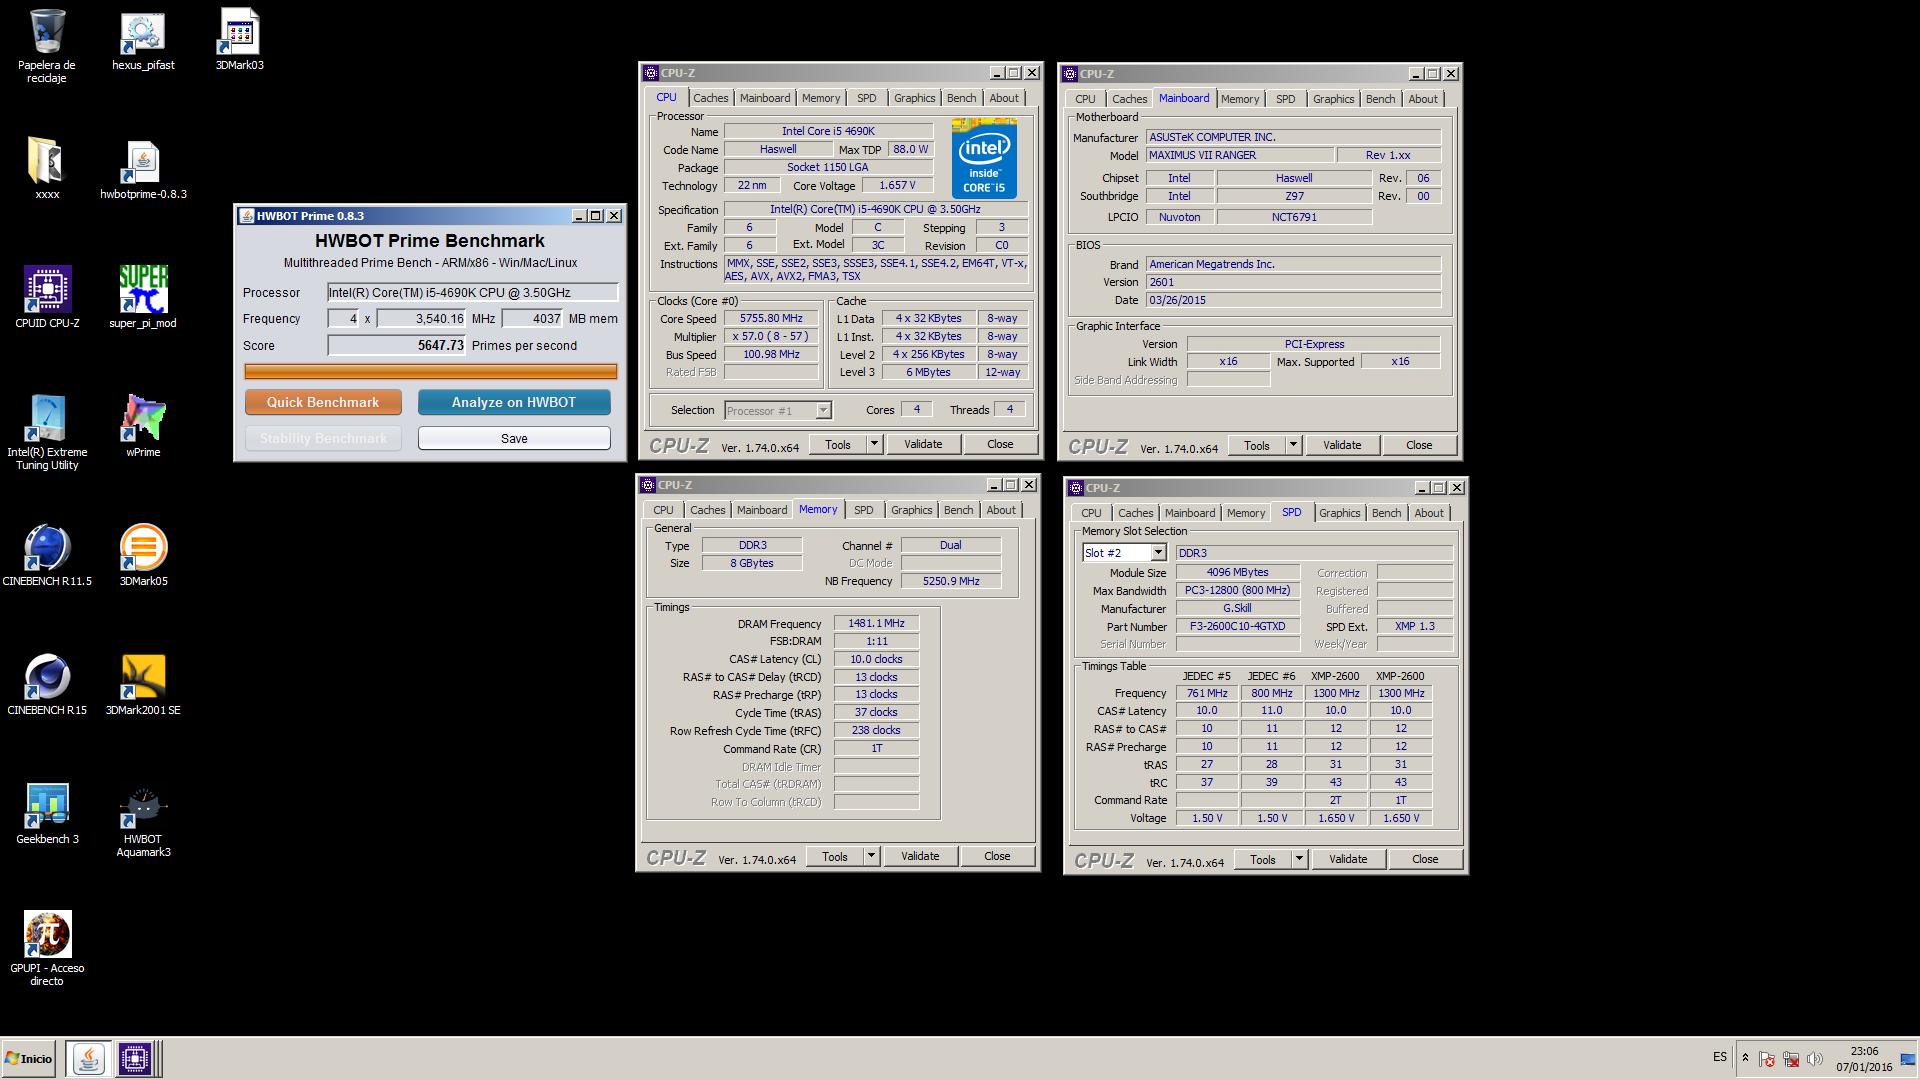
Task: Click Show desktop strip at taskbar end
Action: [1908, 1058]
